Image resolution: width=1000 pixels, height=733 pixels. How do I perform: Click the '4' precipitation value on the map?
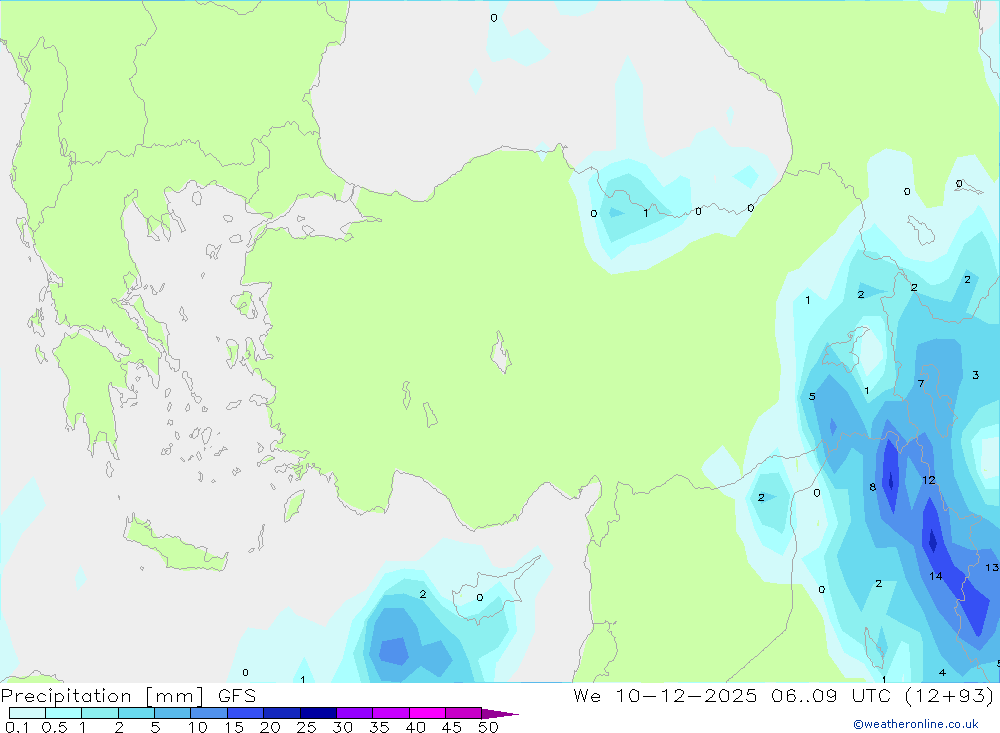(942, 672)
